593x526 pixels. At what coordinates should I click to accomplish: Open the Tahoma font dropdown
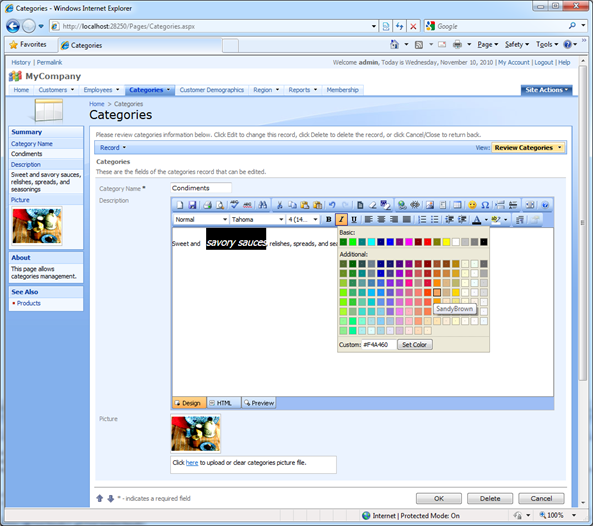pos(257,219)
